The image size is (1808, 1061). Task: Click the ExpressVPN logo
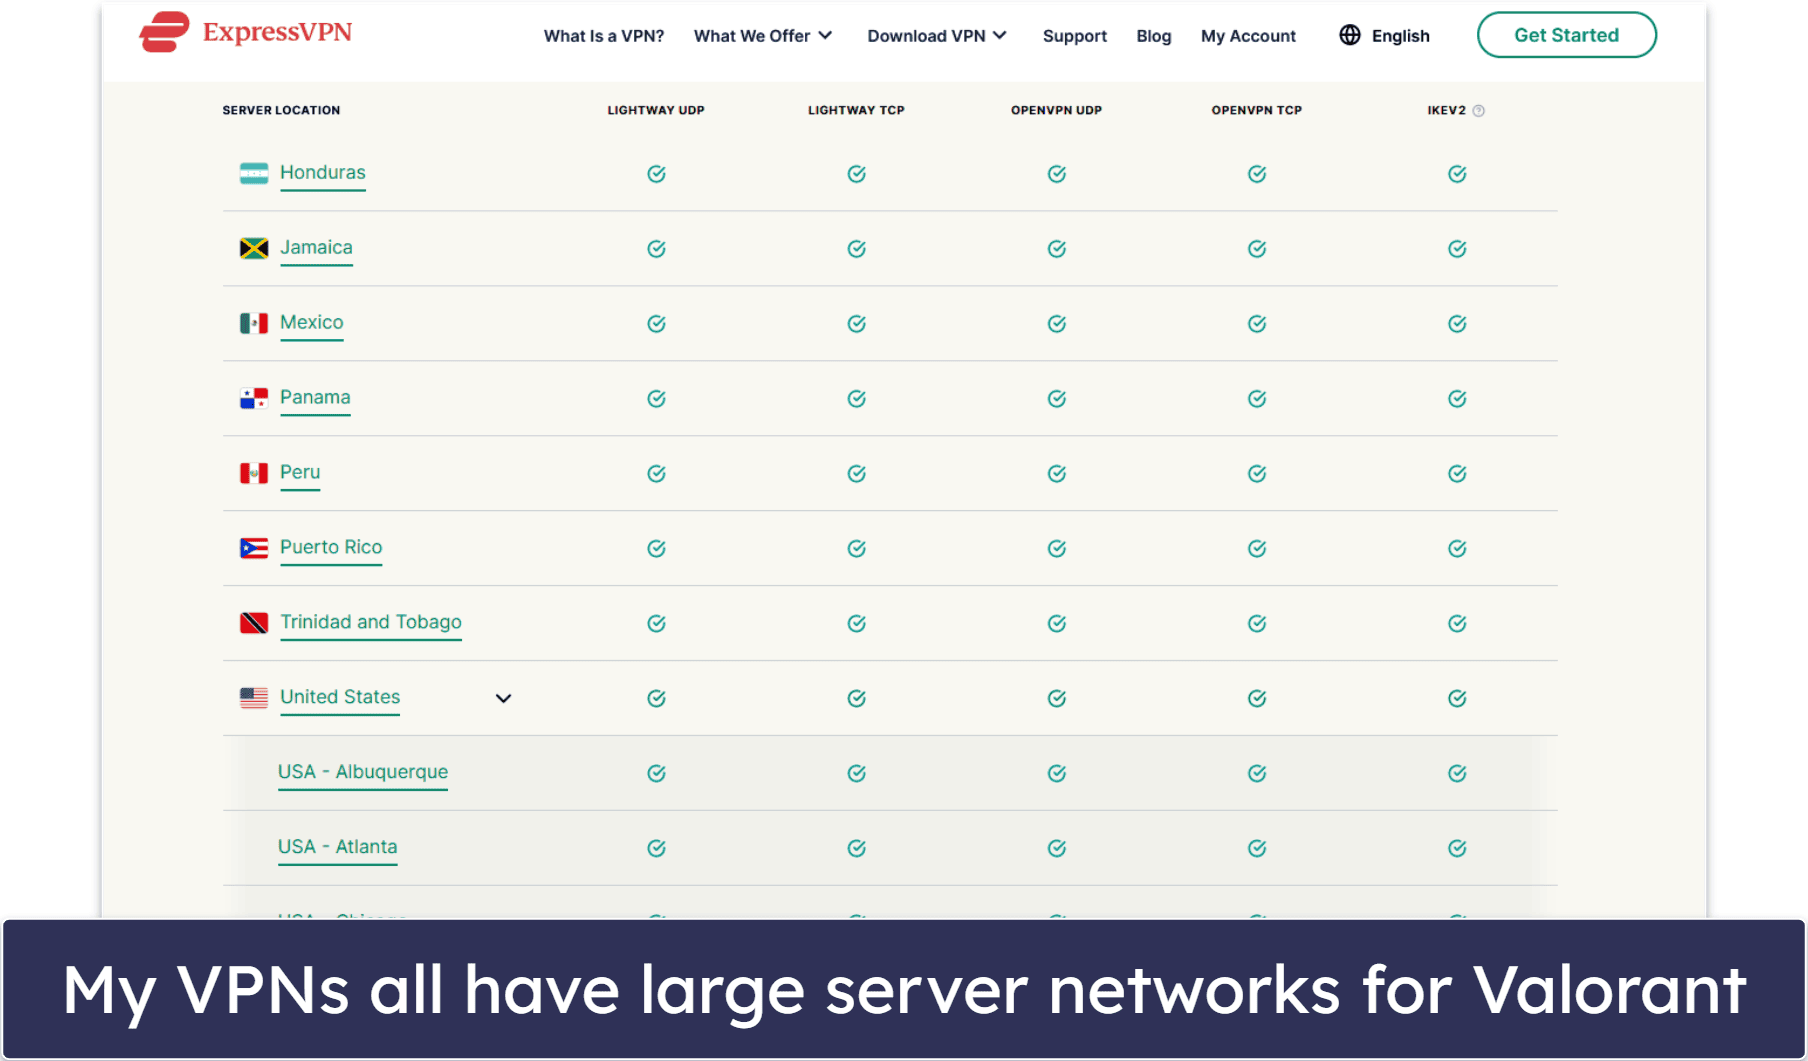[245, 32]
